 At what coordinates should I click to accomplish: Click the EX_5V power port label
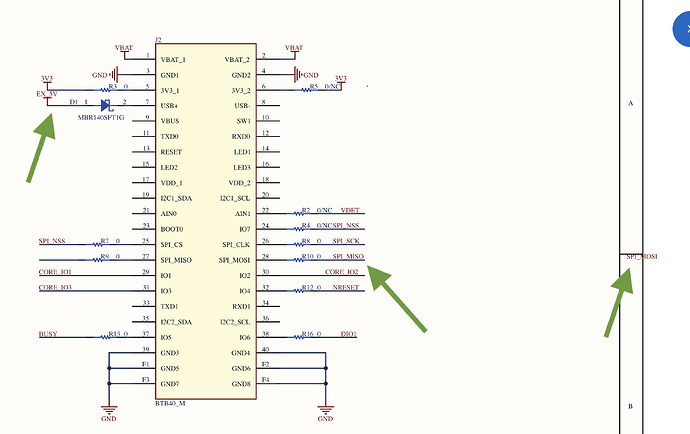(47, 94)
